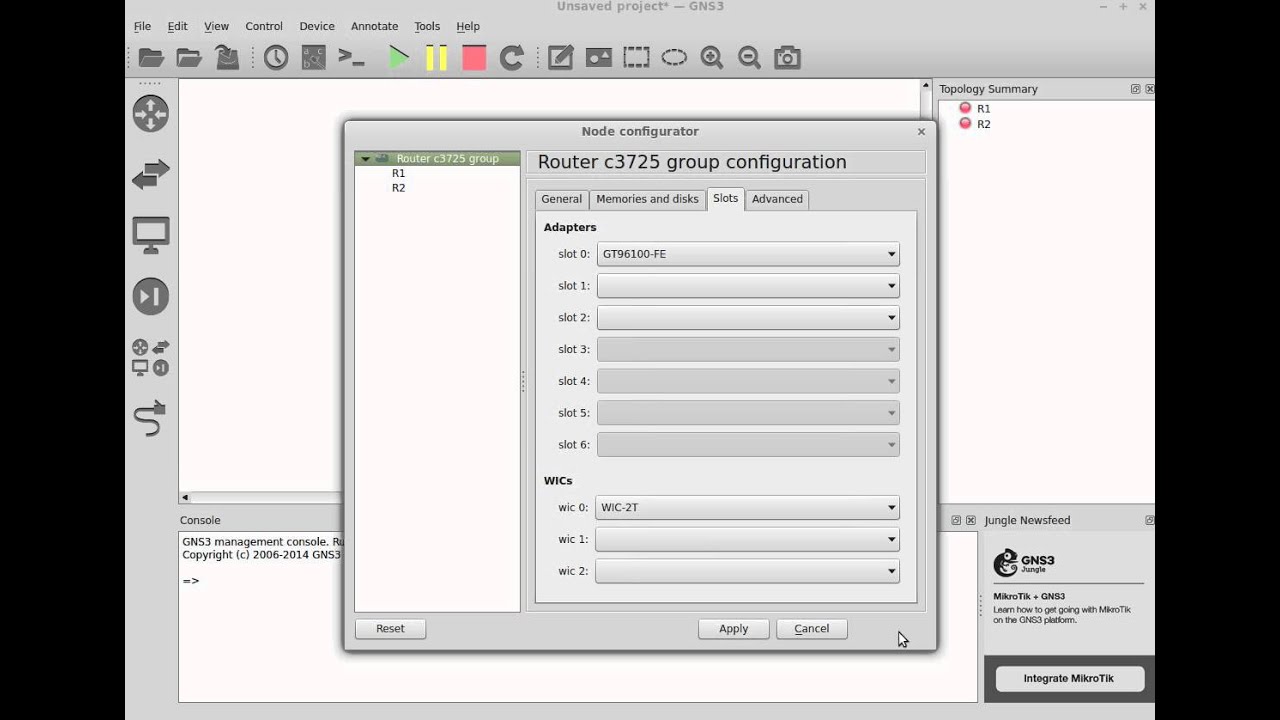This screenshot has width=1280, height=720.
Task: Browse security devices sidebar icon
Action: point(151,296)
